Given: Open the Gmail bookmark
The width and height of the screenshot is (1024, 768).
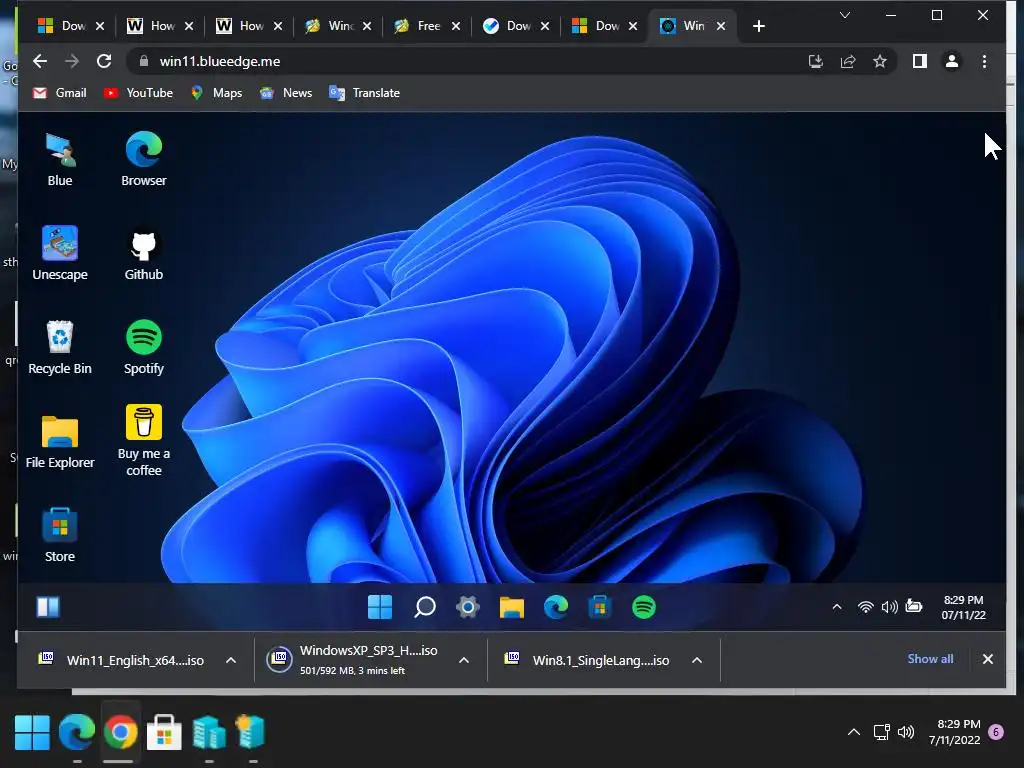Looking at the screenshot, I should click(59, 93).
